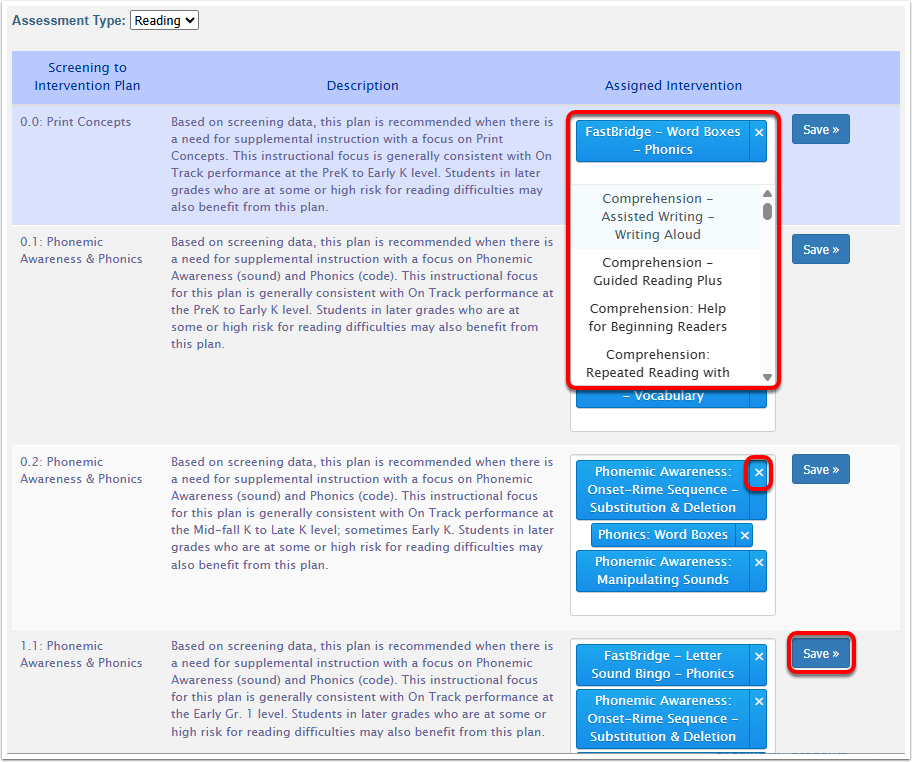The width and height of the screenshot is (912, 762).
Task: Click the Phonics: Word Boxes tag label
Action: click(x=663, y=535)
